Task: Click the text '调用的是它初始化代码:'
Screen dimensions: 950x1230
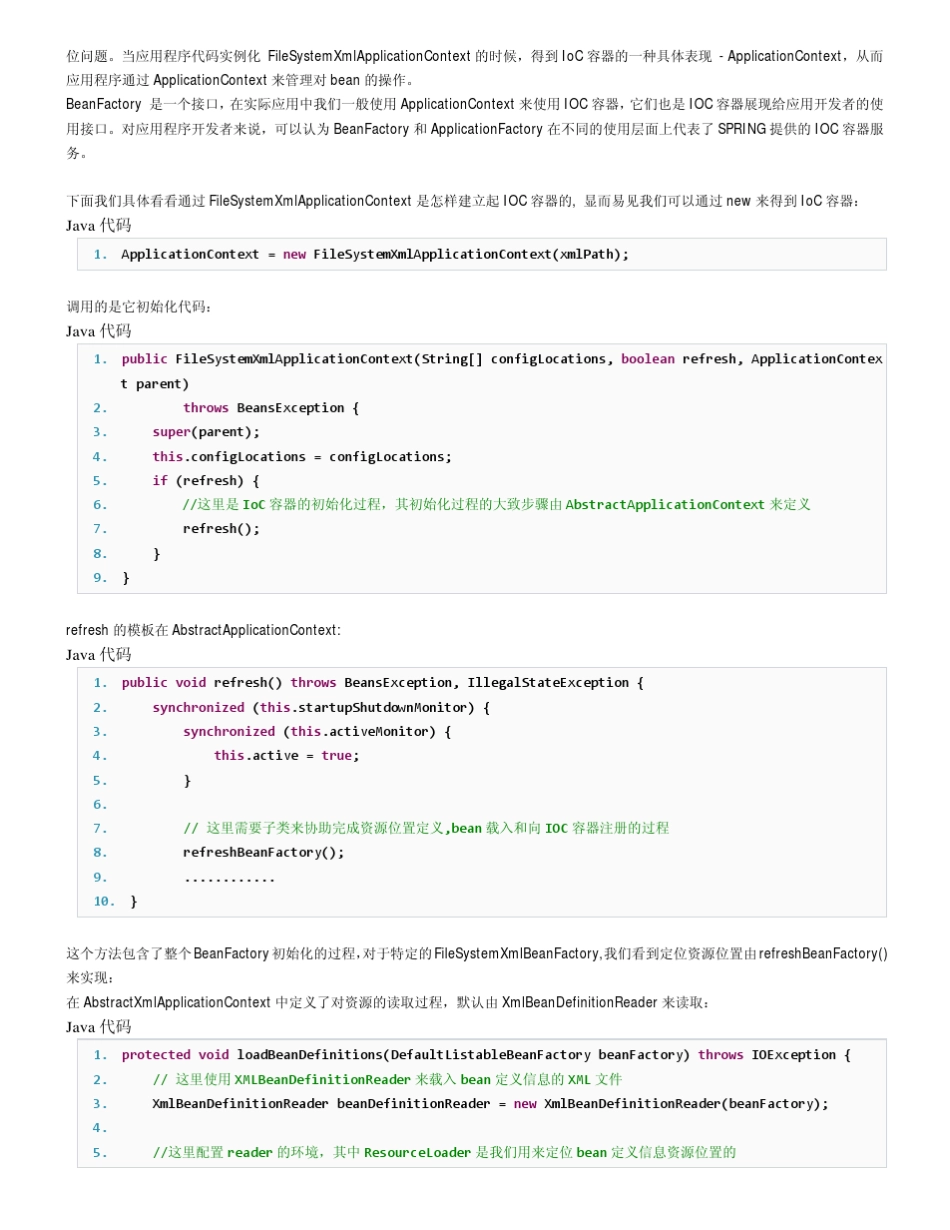Action: click(139, 307)
